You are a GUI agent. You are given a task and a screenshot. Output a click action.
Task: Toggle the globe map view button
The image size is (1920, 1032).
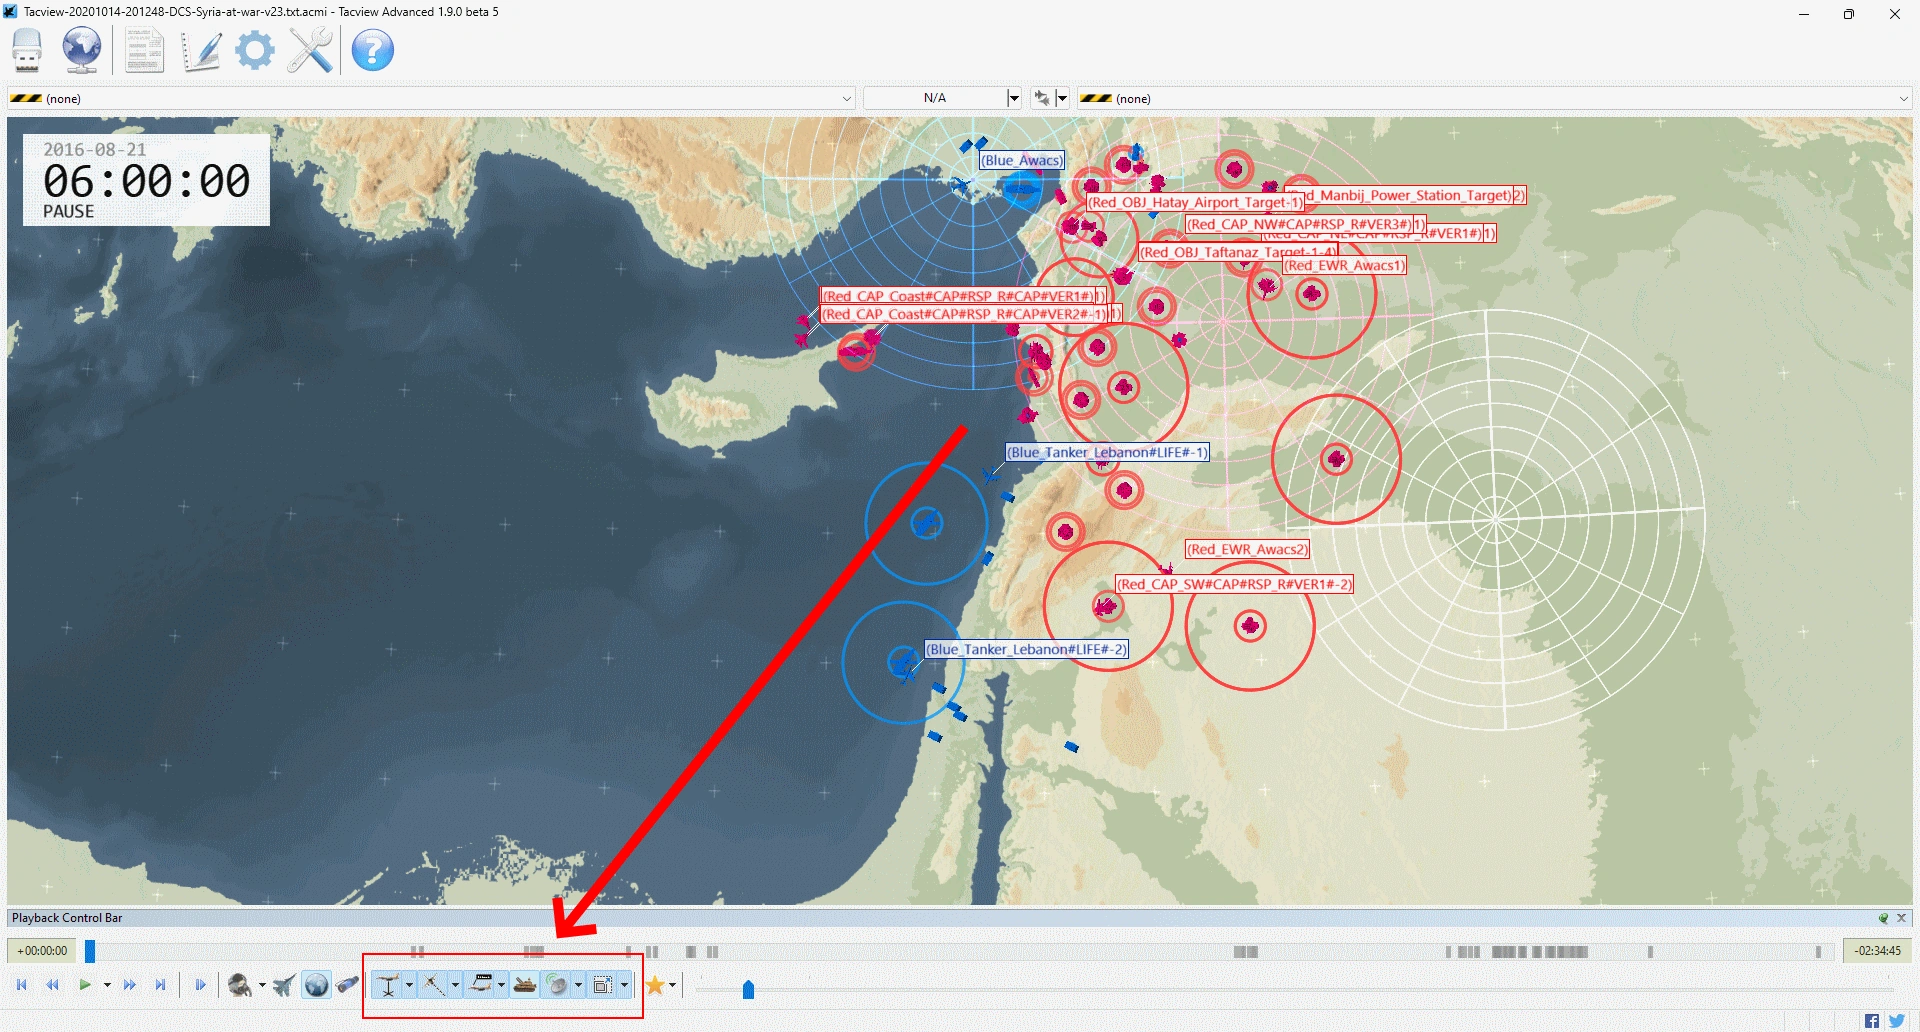[316, 985]
